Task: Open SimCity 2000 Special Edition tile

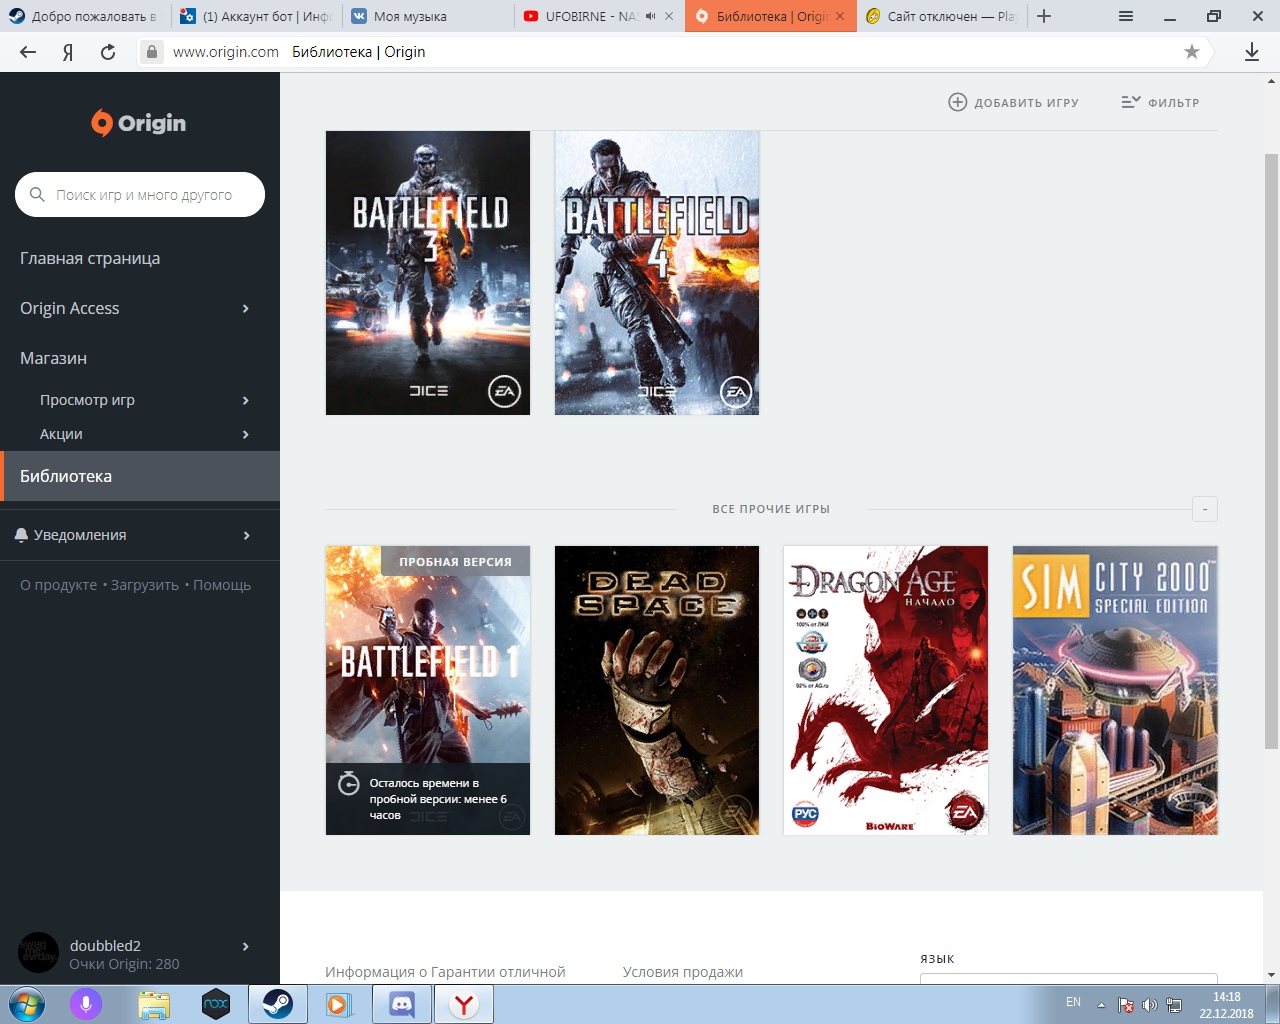Action: 1115,690
